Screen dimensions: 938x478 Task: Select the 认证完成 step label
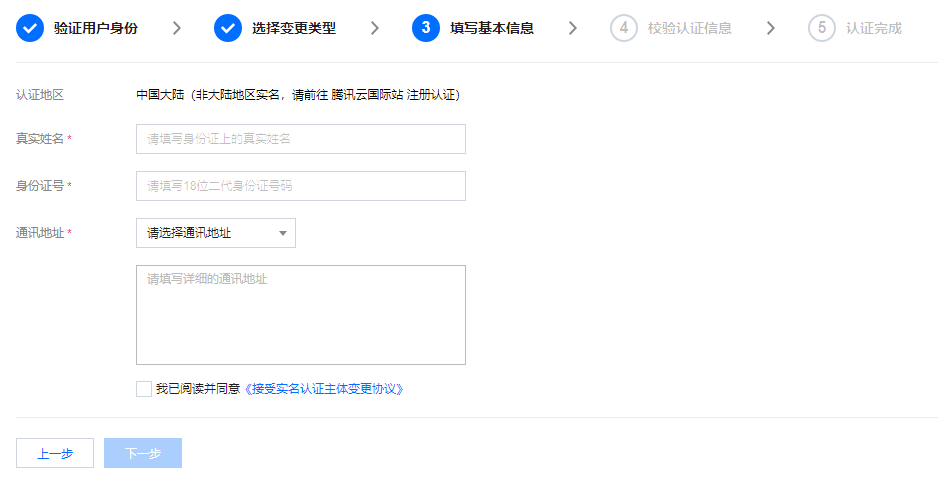point(873,28)
